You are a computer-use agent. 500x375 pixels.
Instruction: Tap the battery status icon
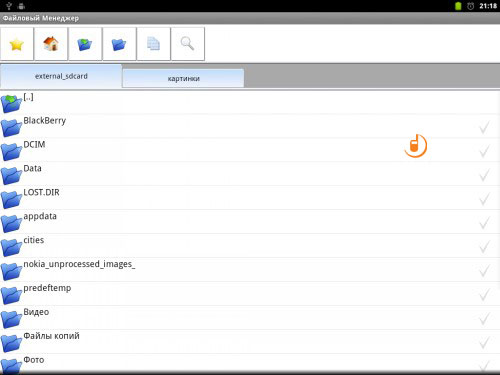[458, 6]
